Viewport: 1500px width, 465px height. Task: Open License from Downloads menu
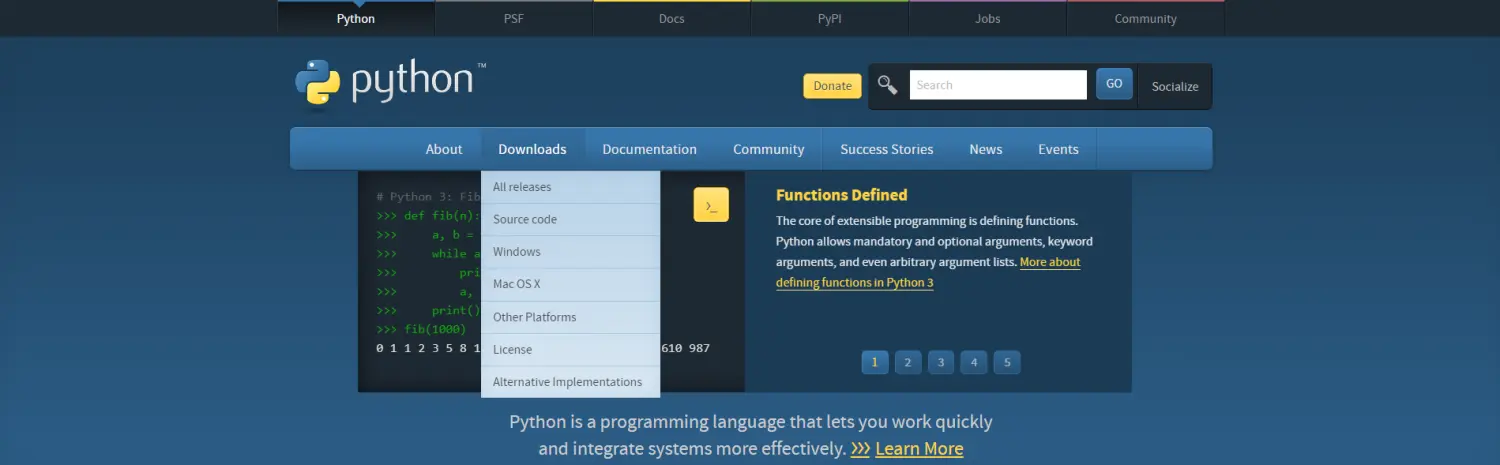click(x=571, y=349)
